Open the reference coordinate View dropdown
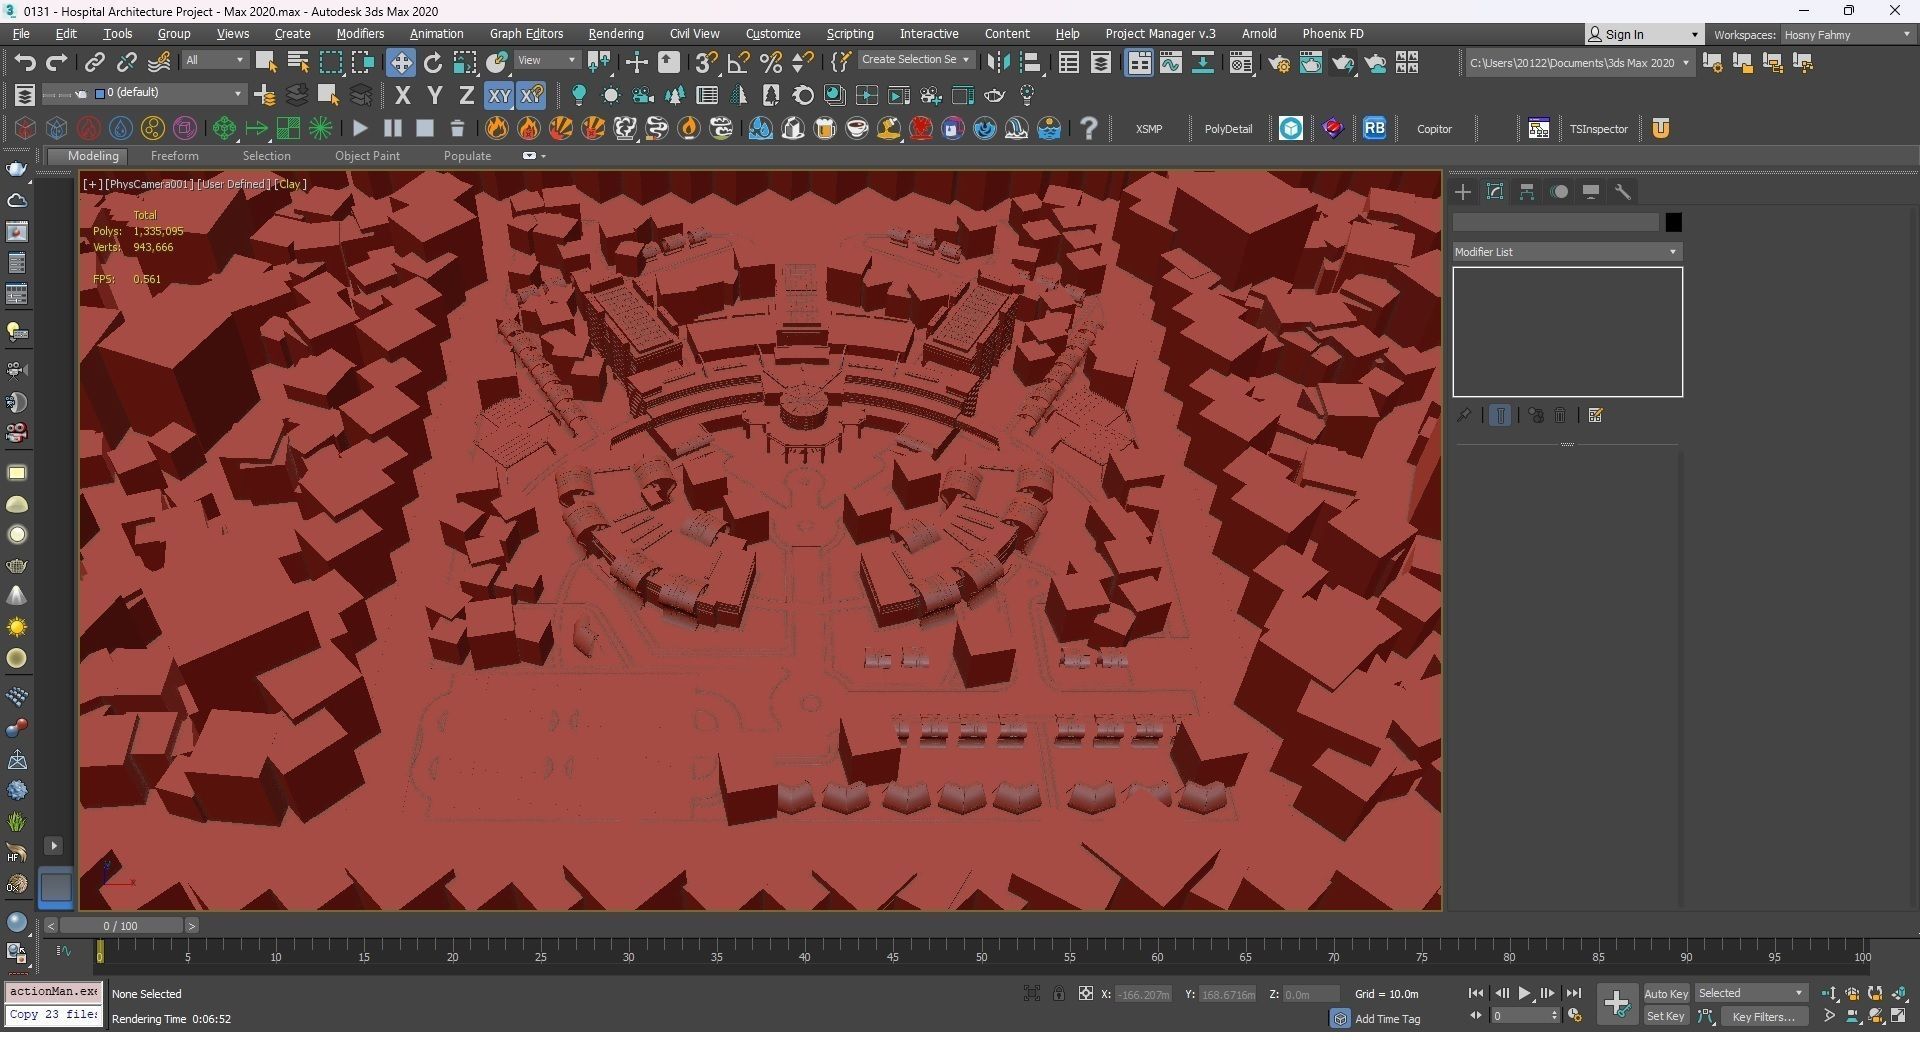The width and height of the screenshot is (1920, 1040). (547, 61)
